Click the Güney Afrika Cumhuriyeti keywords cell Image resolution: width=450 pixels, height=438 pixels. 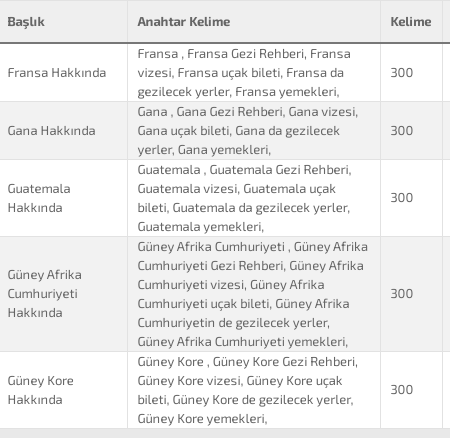tap(254, 294)
